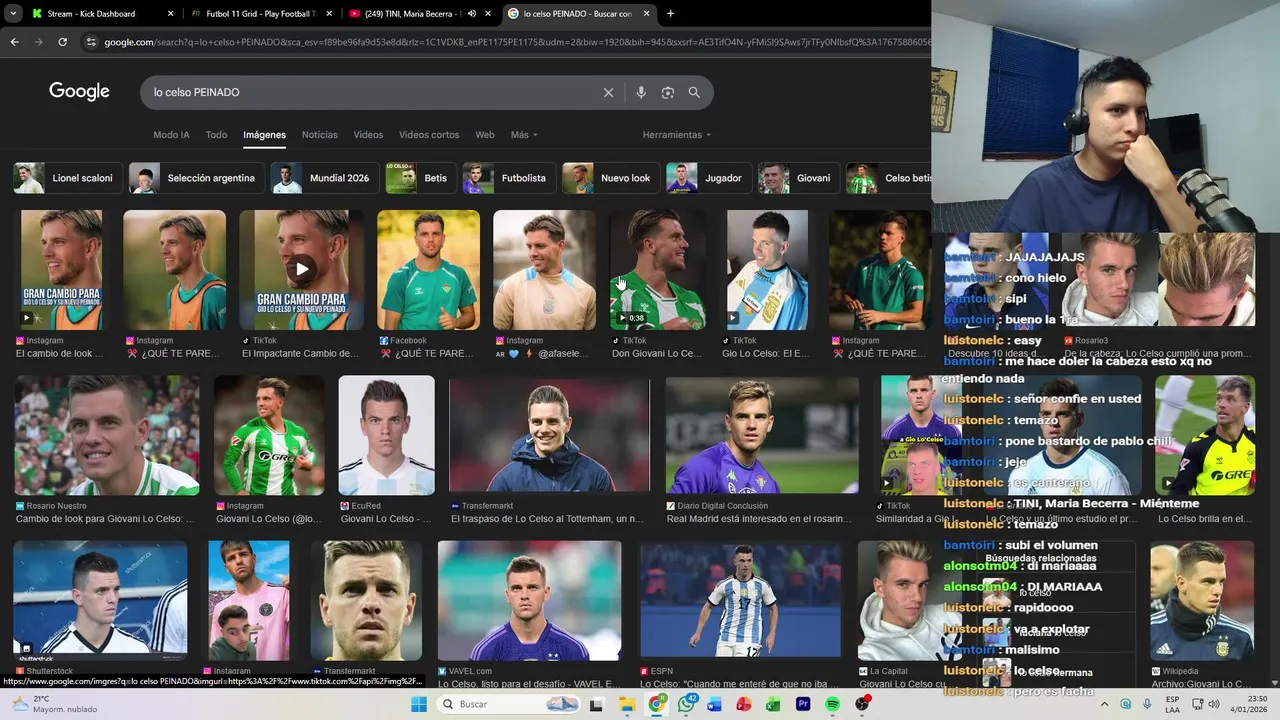Select the Jugador filter chip
The image size is (1280, 720).
click(709, 178)
